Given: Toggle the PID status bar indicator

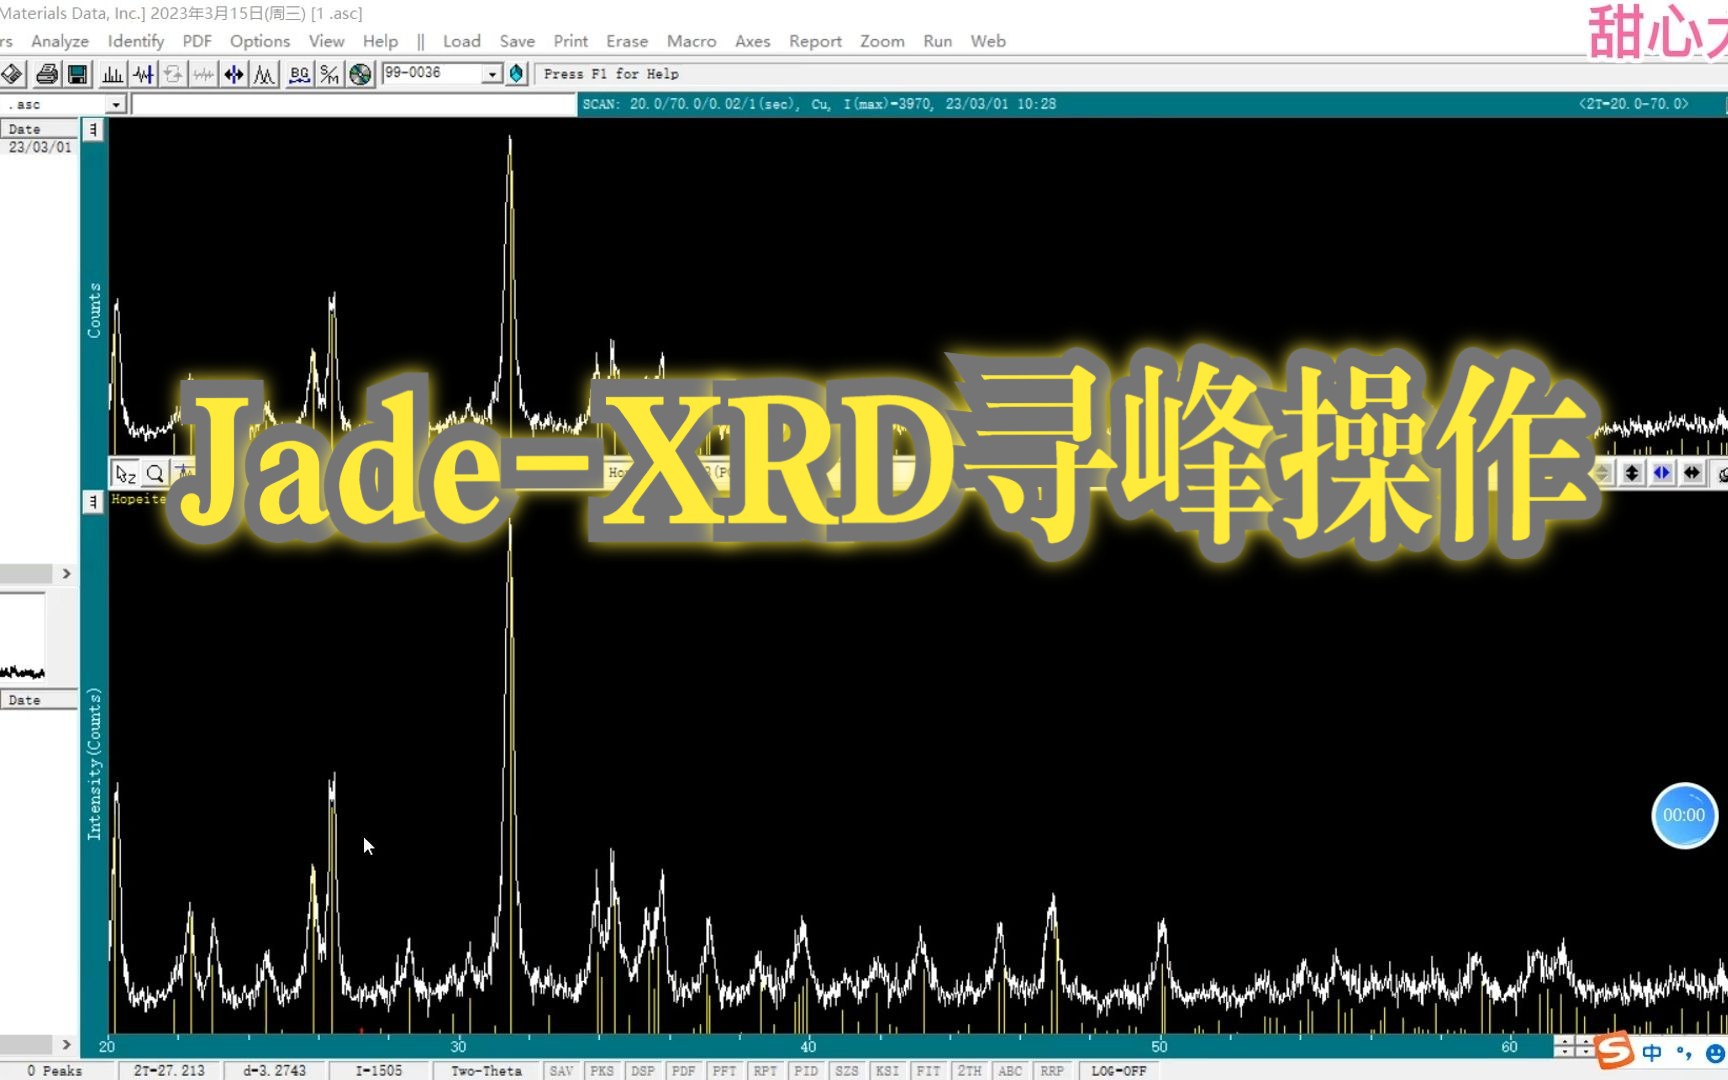Looking at the screenshot, I should point(806,1071).
